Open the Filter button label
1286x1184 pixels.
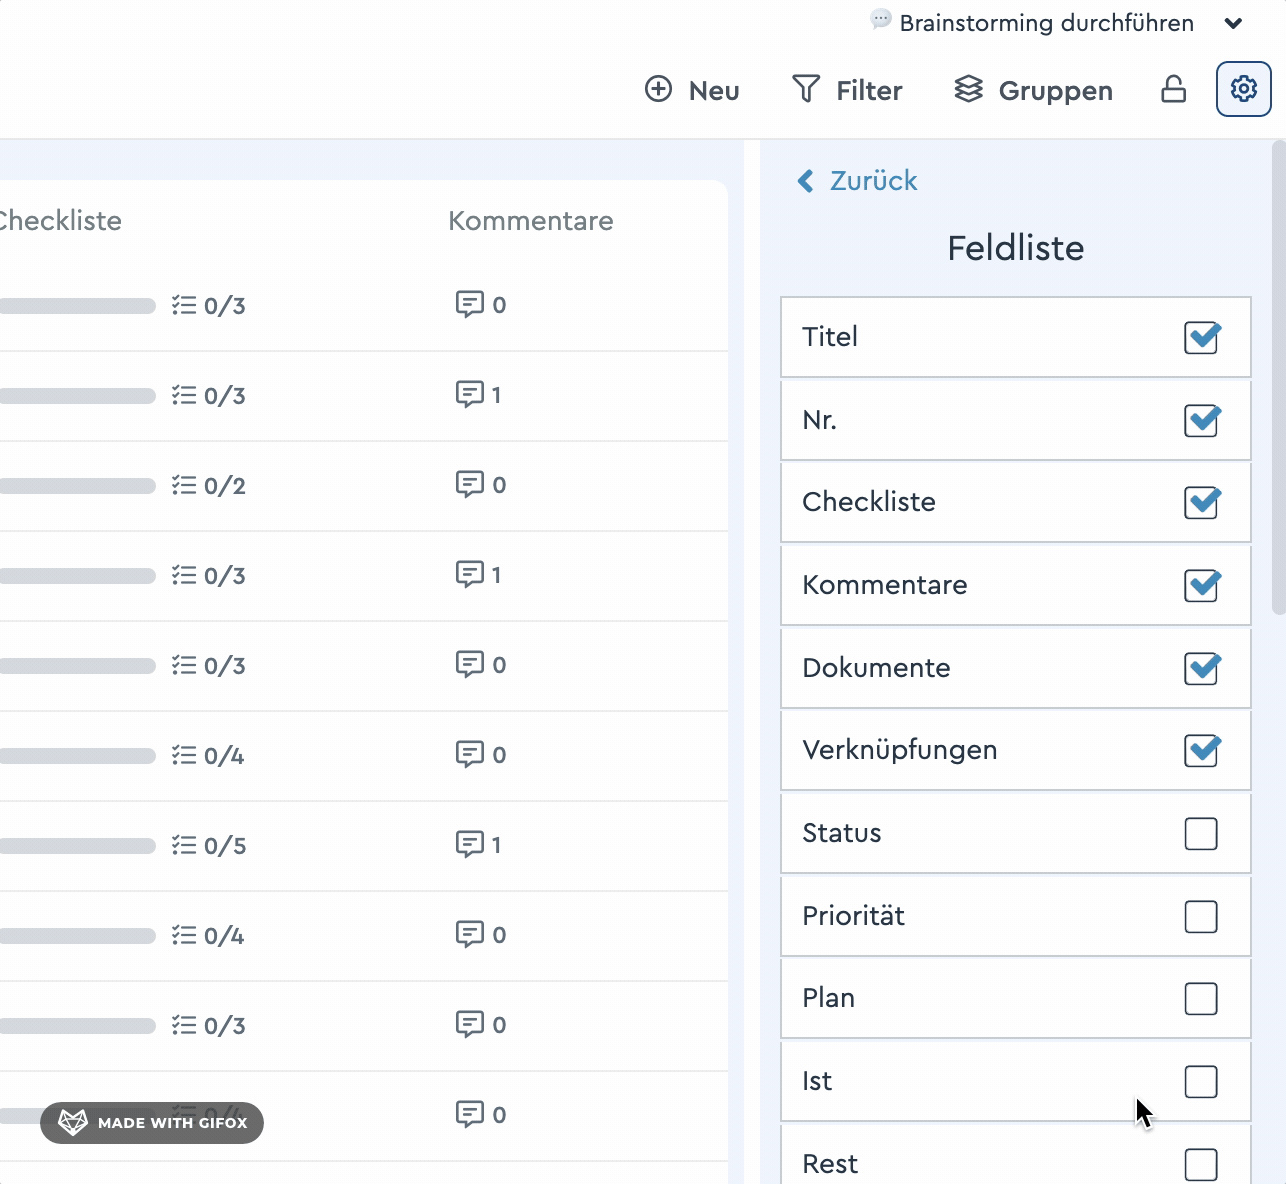[869, 91]
